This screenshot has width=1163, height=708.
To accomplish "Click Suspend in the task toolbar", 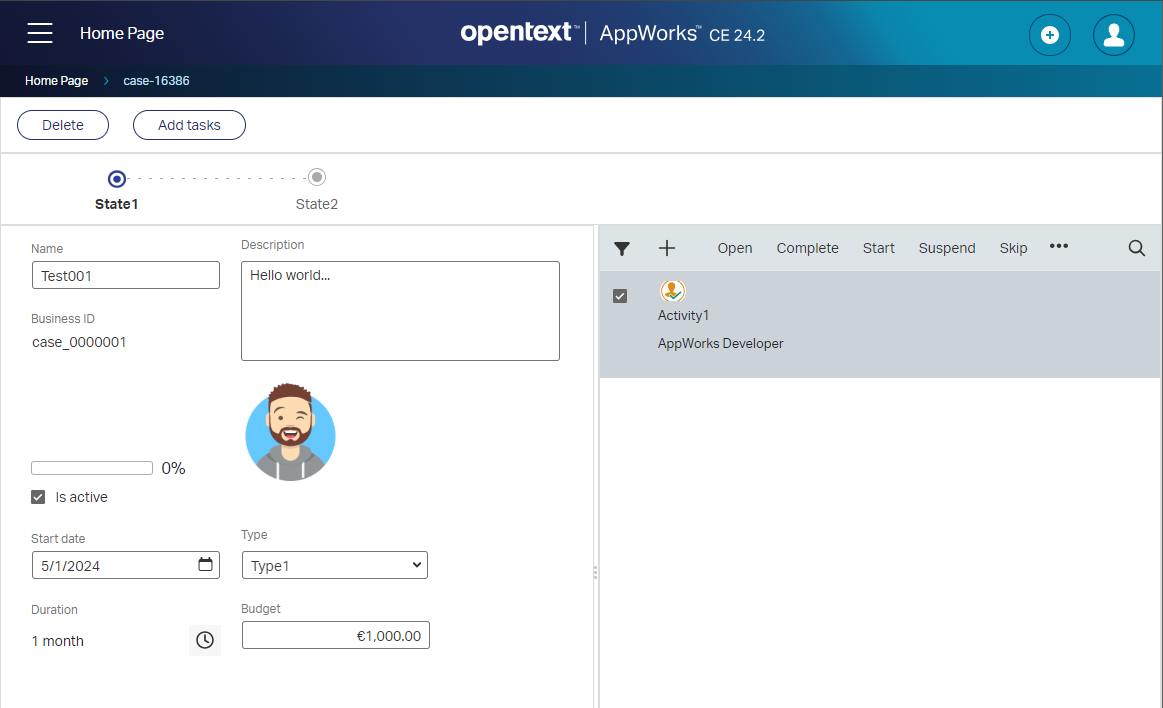I will click(x=946, y=247).
